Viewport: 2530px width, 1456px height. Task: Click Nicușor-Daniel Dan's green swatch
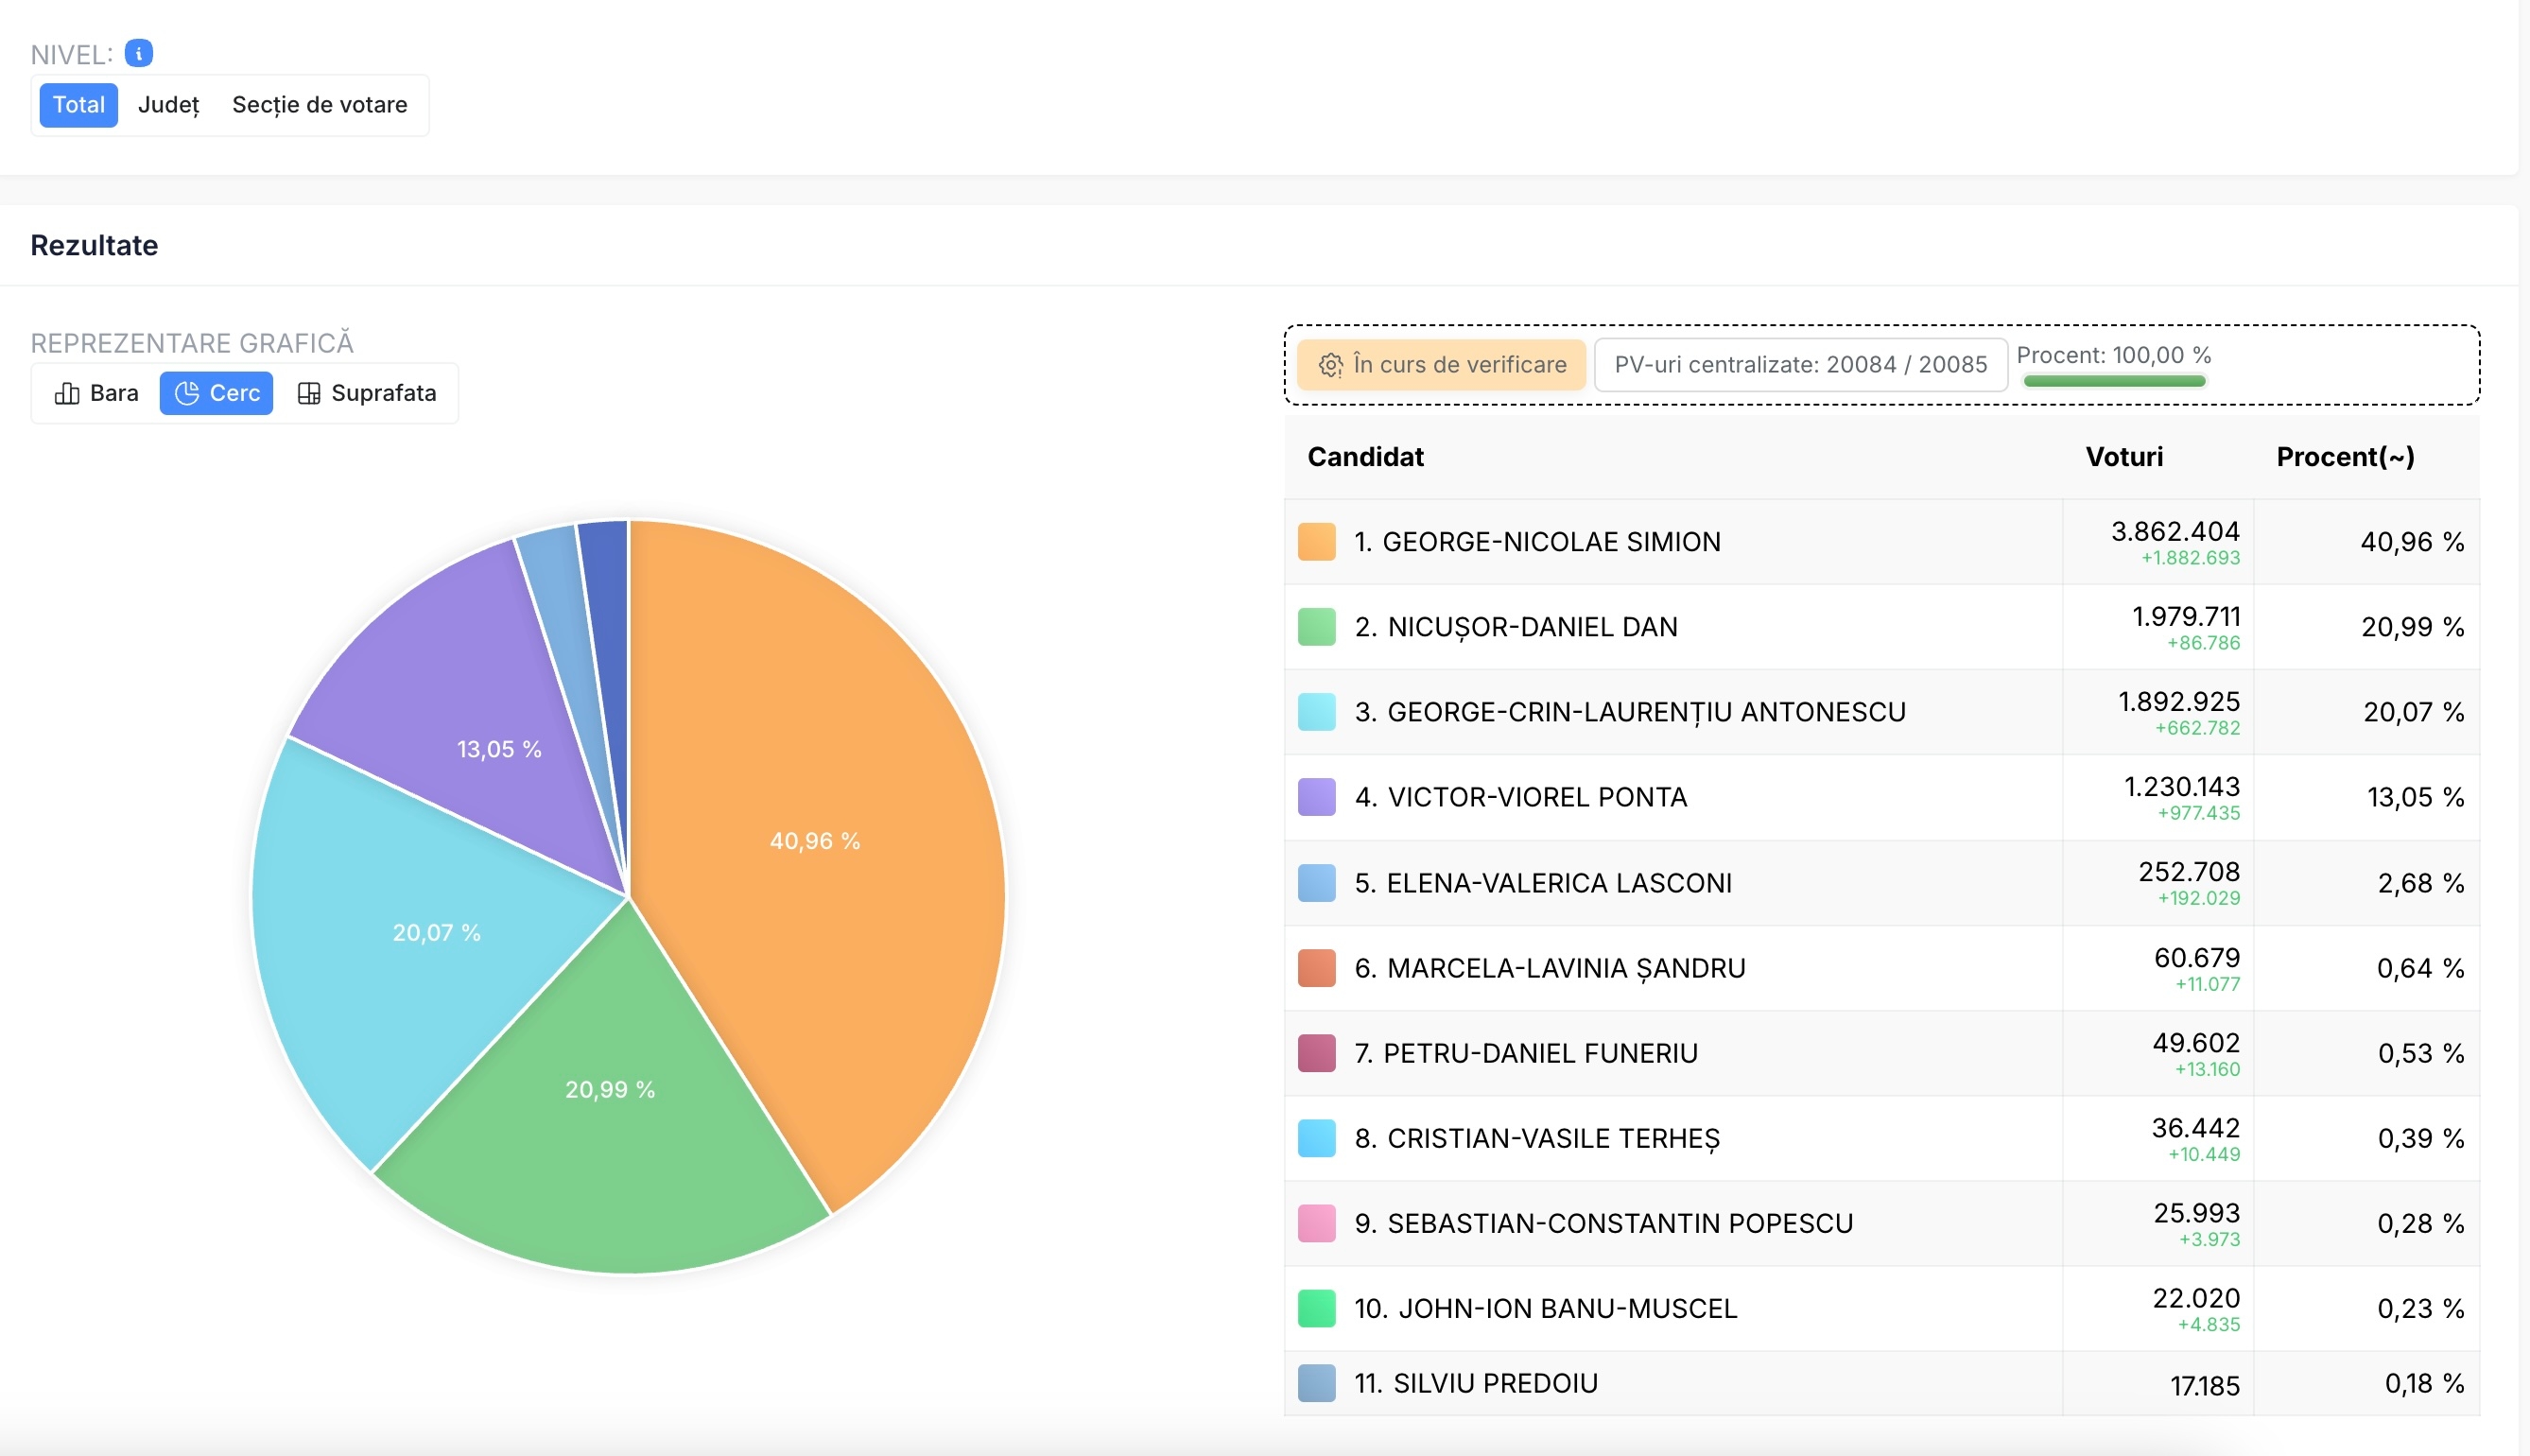(1316, 627)
